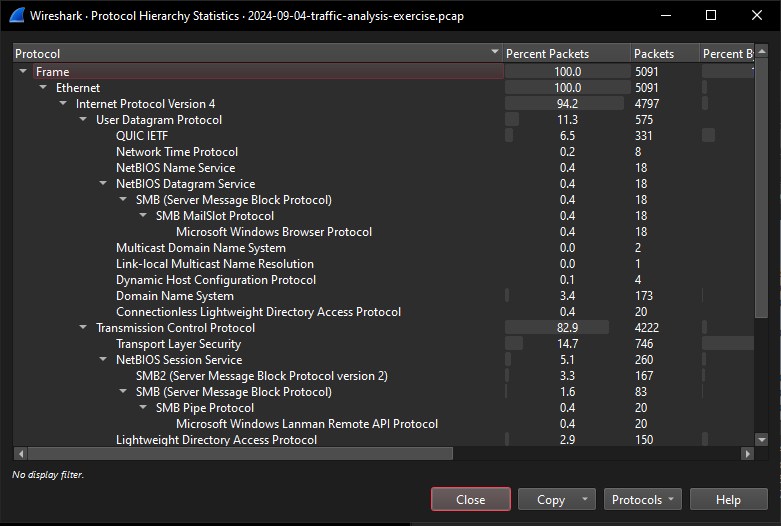The image size is (781, 526).
Task: Sort by the Protocol column header
Action: pos(257,53)
